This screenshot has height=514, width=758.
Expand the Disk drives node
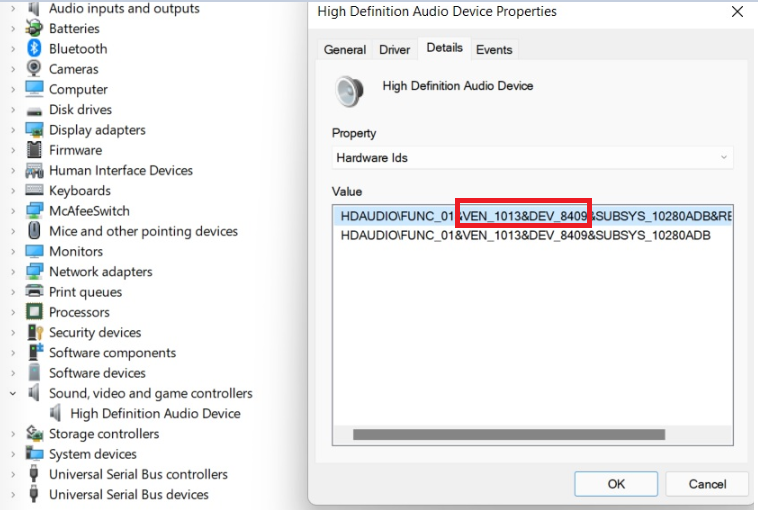[13, 110]
